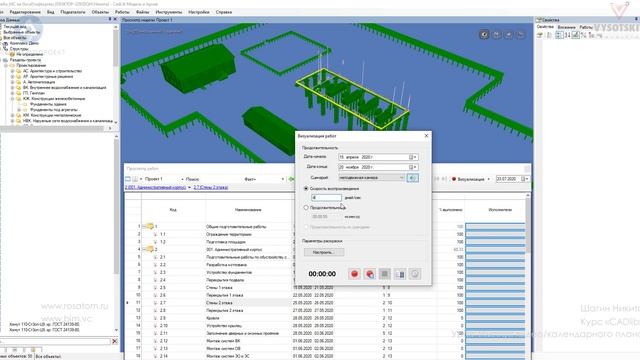Image resolution: width=640 pixels, height=360 pixels.
Task: Expand the АР. Архитектурные решения tree node
Action: [12, 76]
